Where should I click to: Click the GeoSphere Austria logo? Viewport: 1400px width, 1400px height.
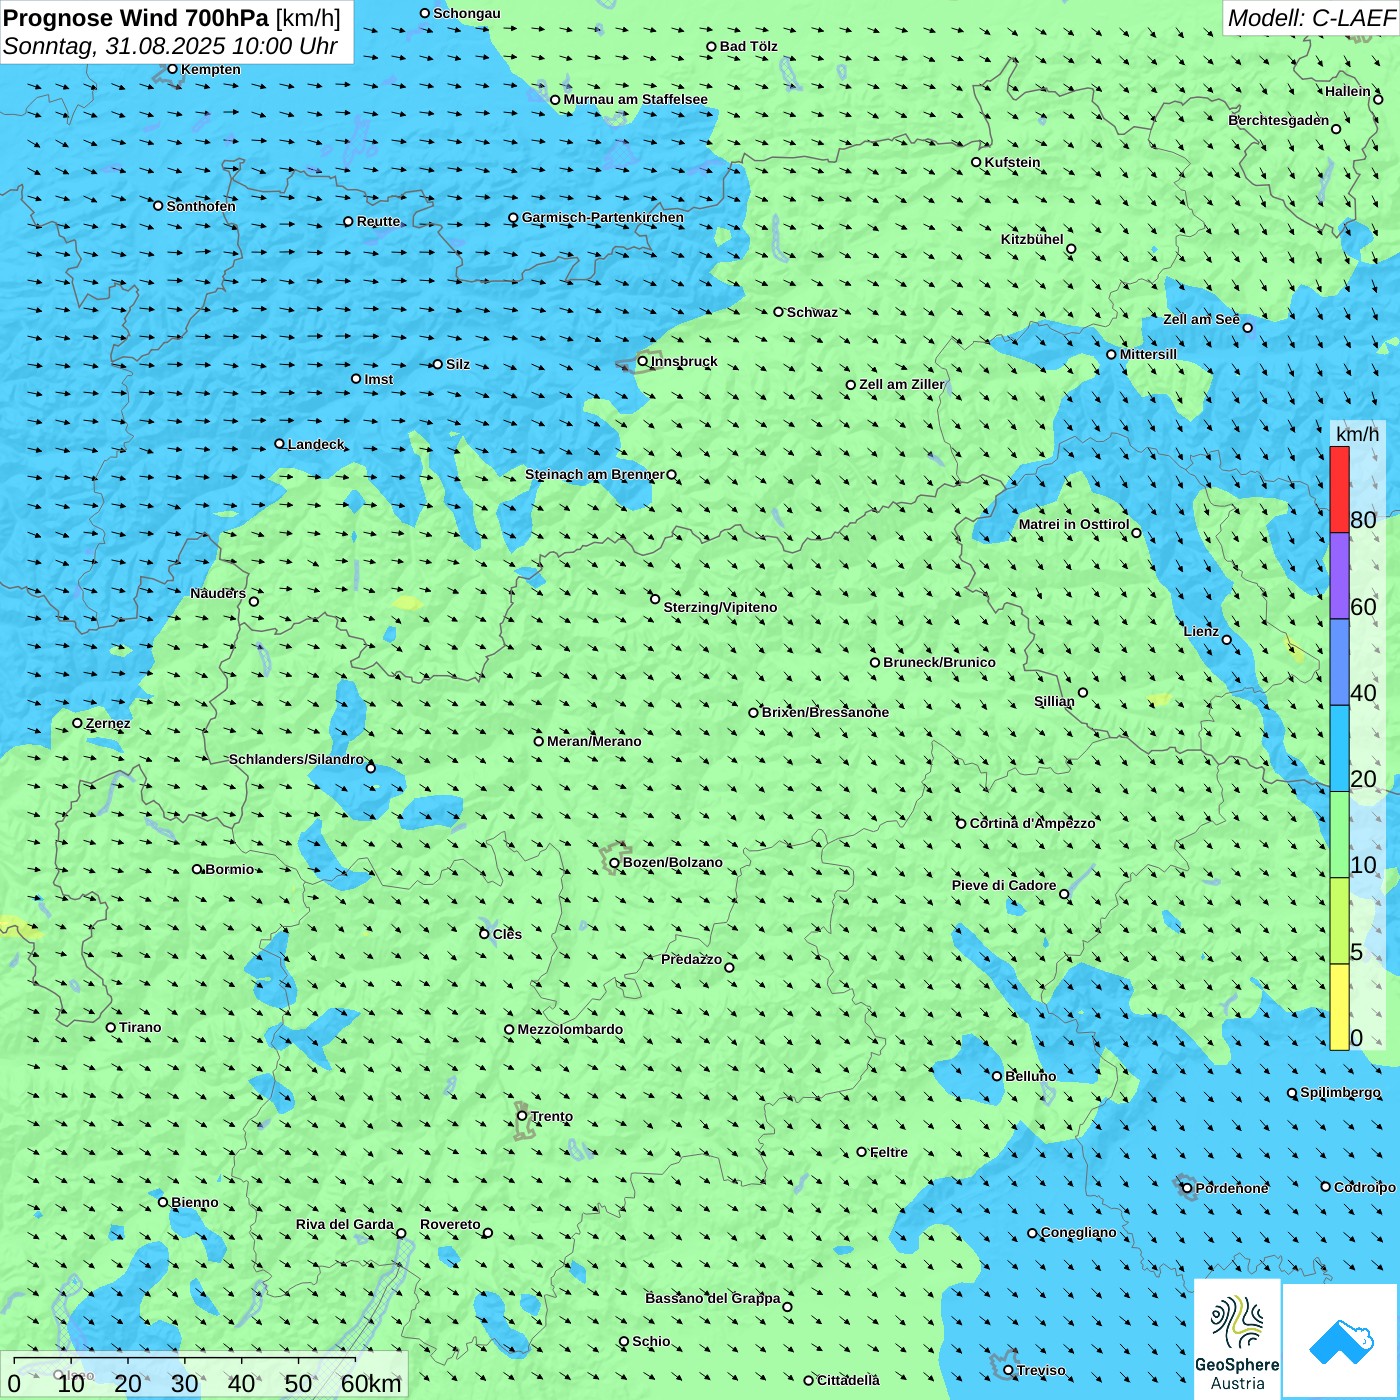[1237, 1339]
